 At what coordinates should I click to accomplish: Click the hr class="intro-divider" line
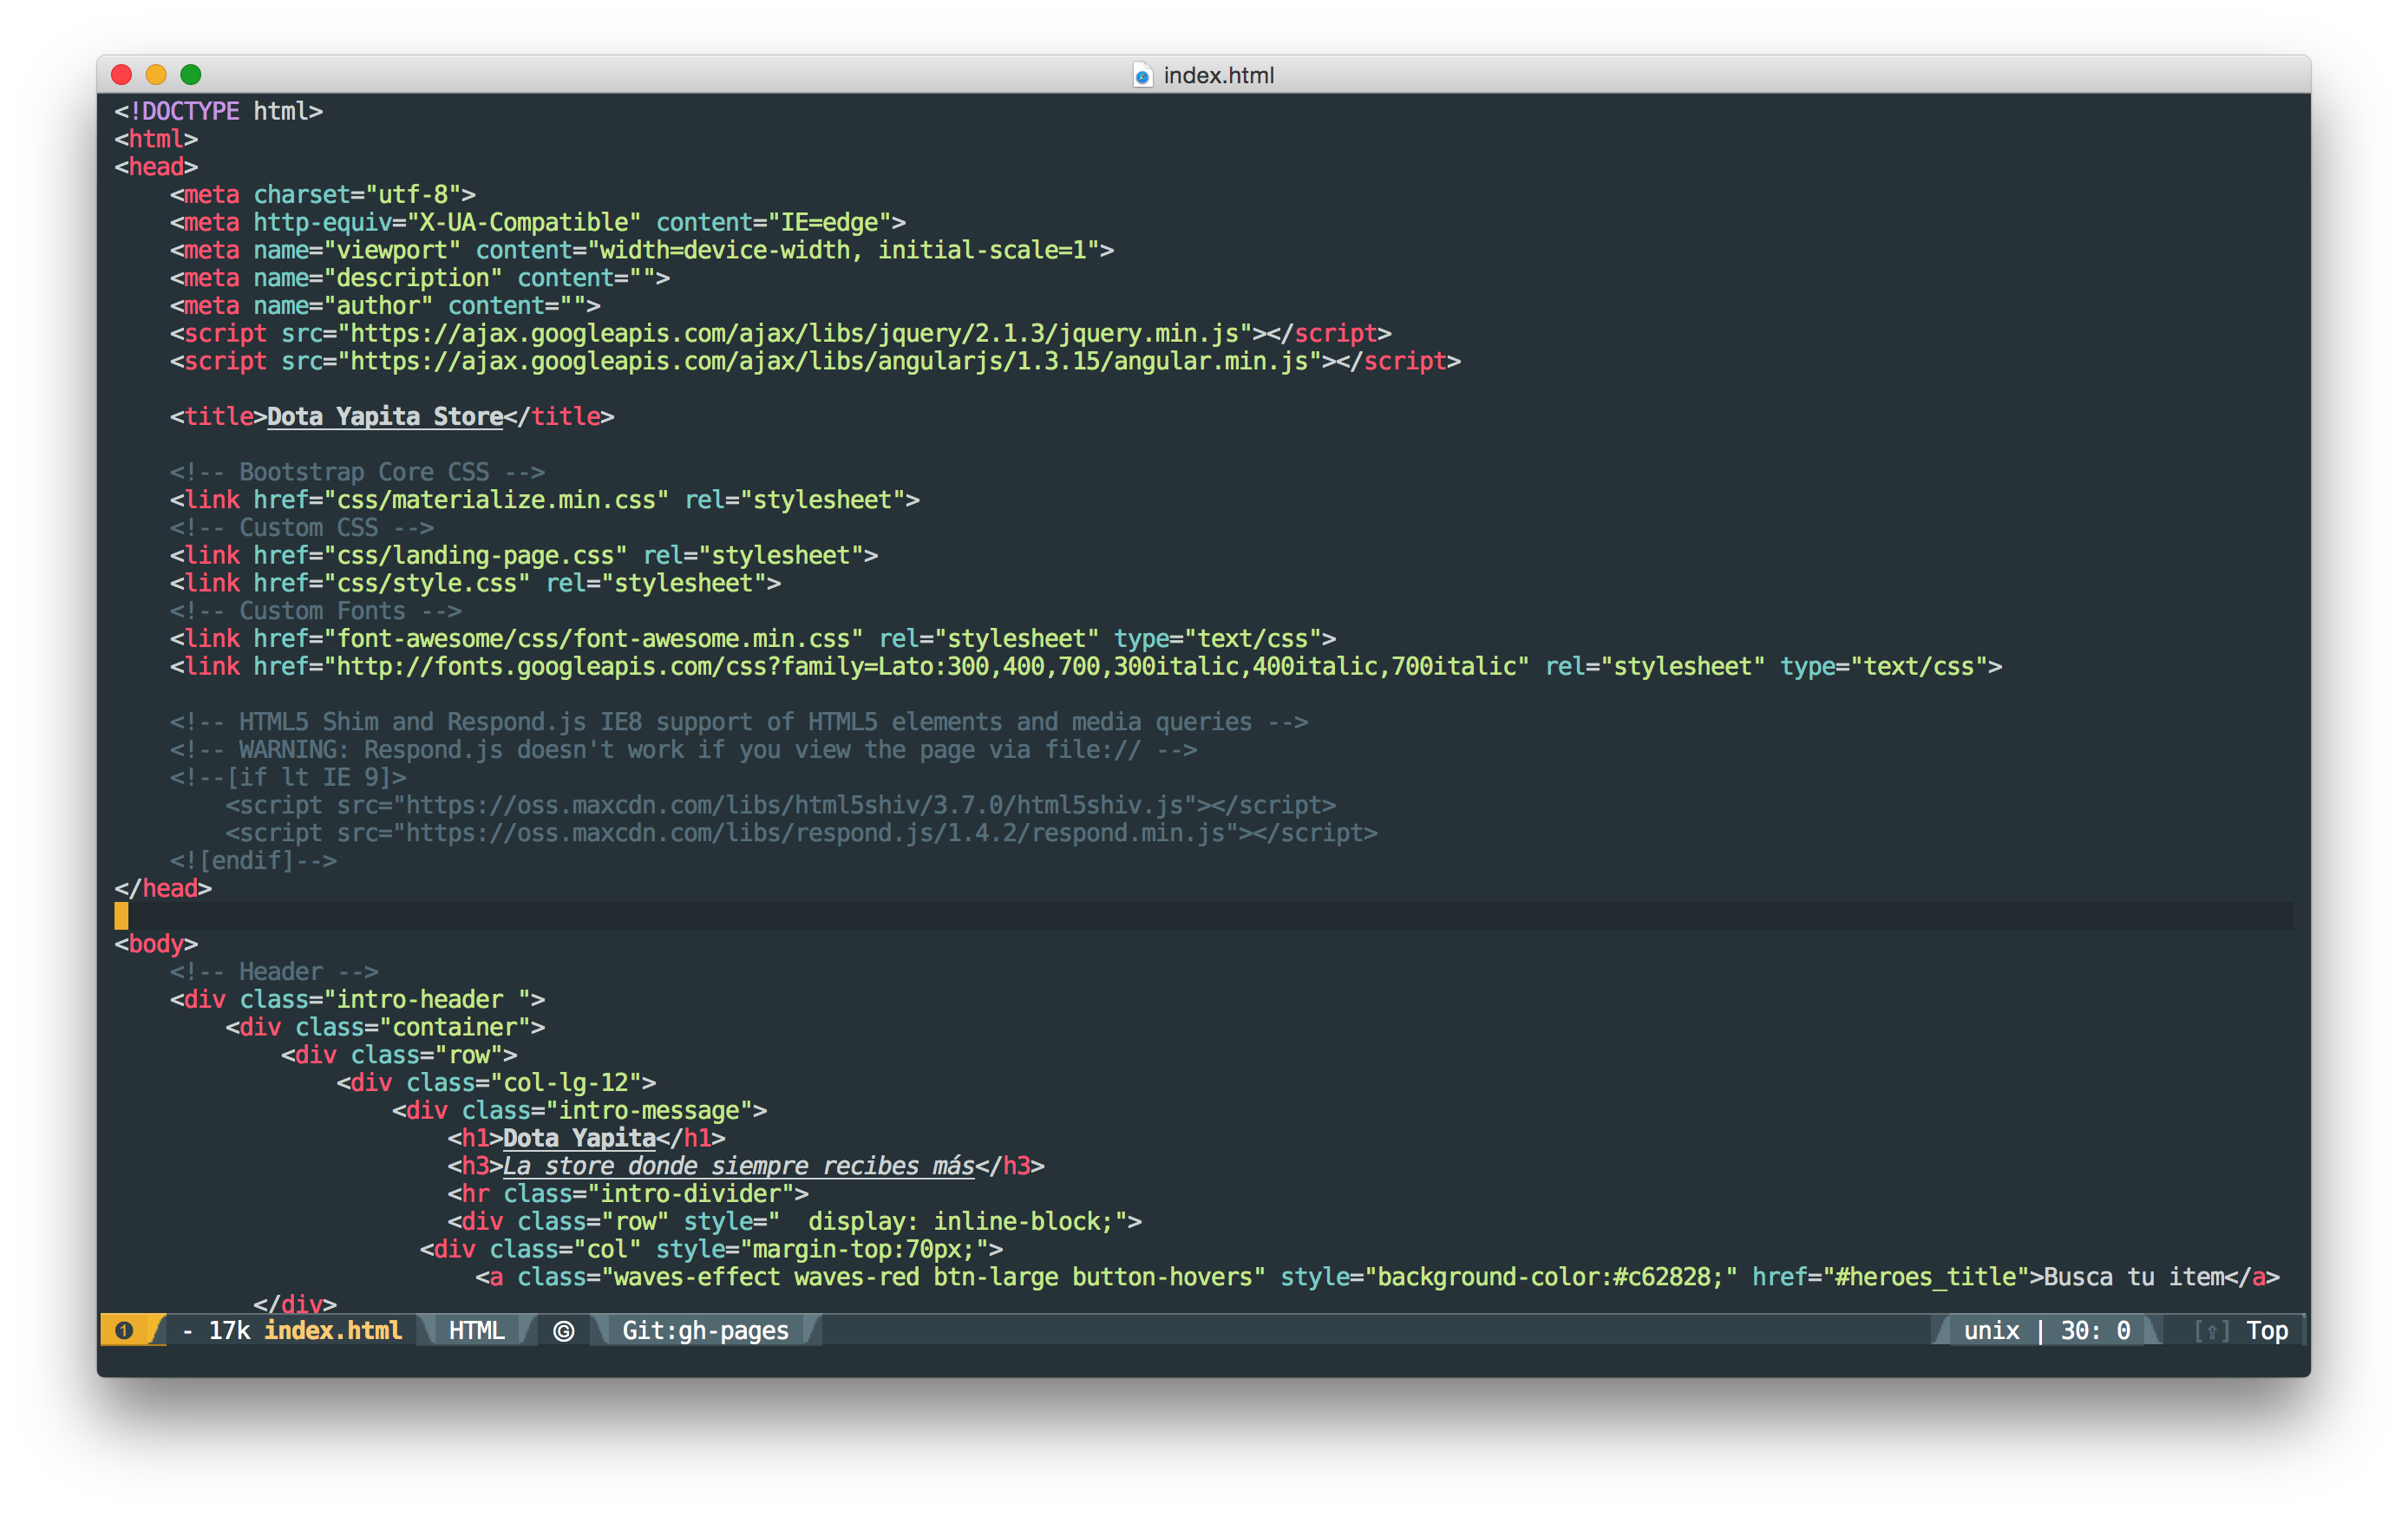click(627, 1194)
